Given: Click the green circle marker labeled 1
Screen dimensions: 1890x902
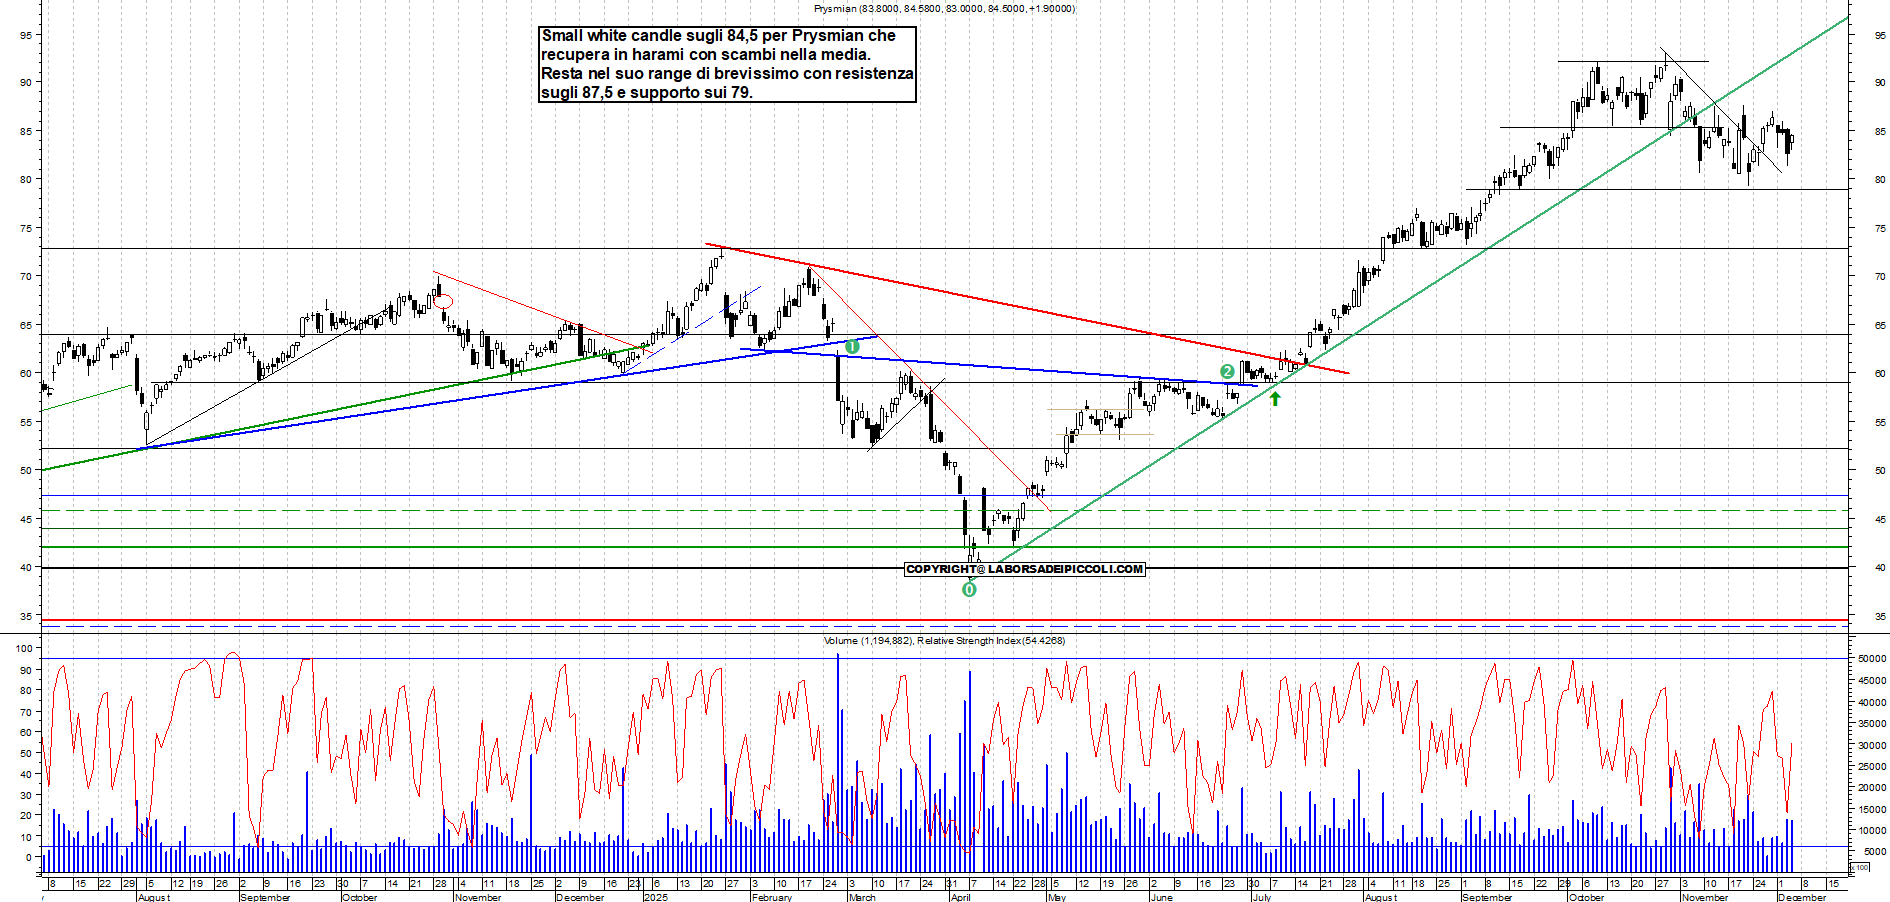Looking at the screenshot, I should click(851, 347).
